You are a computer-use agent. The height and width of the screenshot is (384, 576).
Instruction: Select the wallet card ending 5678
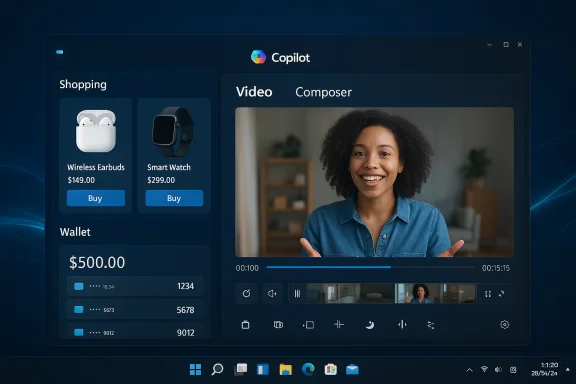click(135, 310)
